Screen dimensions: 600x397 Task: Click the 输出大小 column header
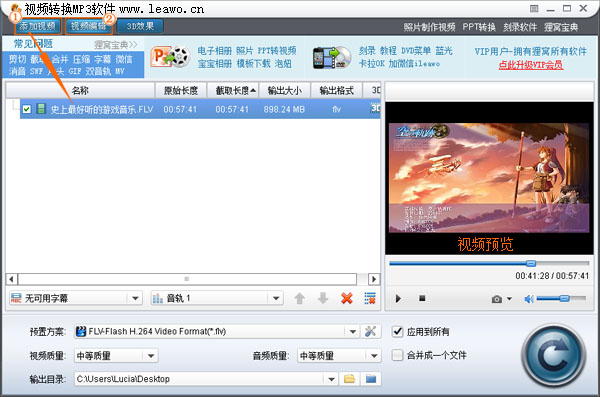point(285,91)
